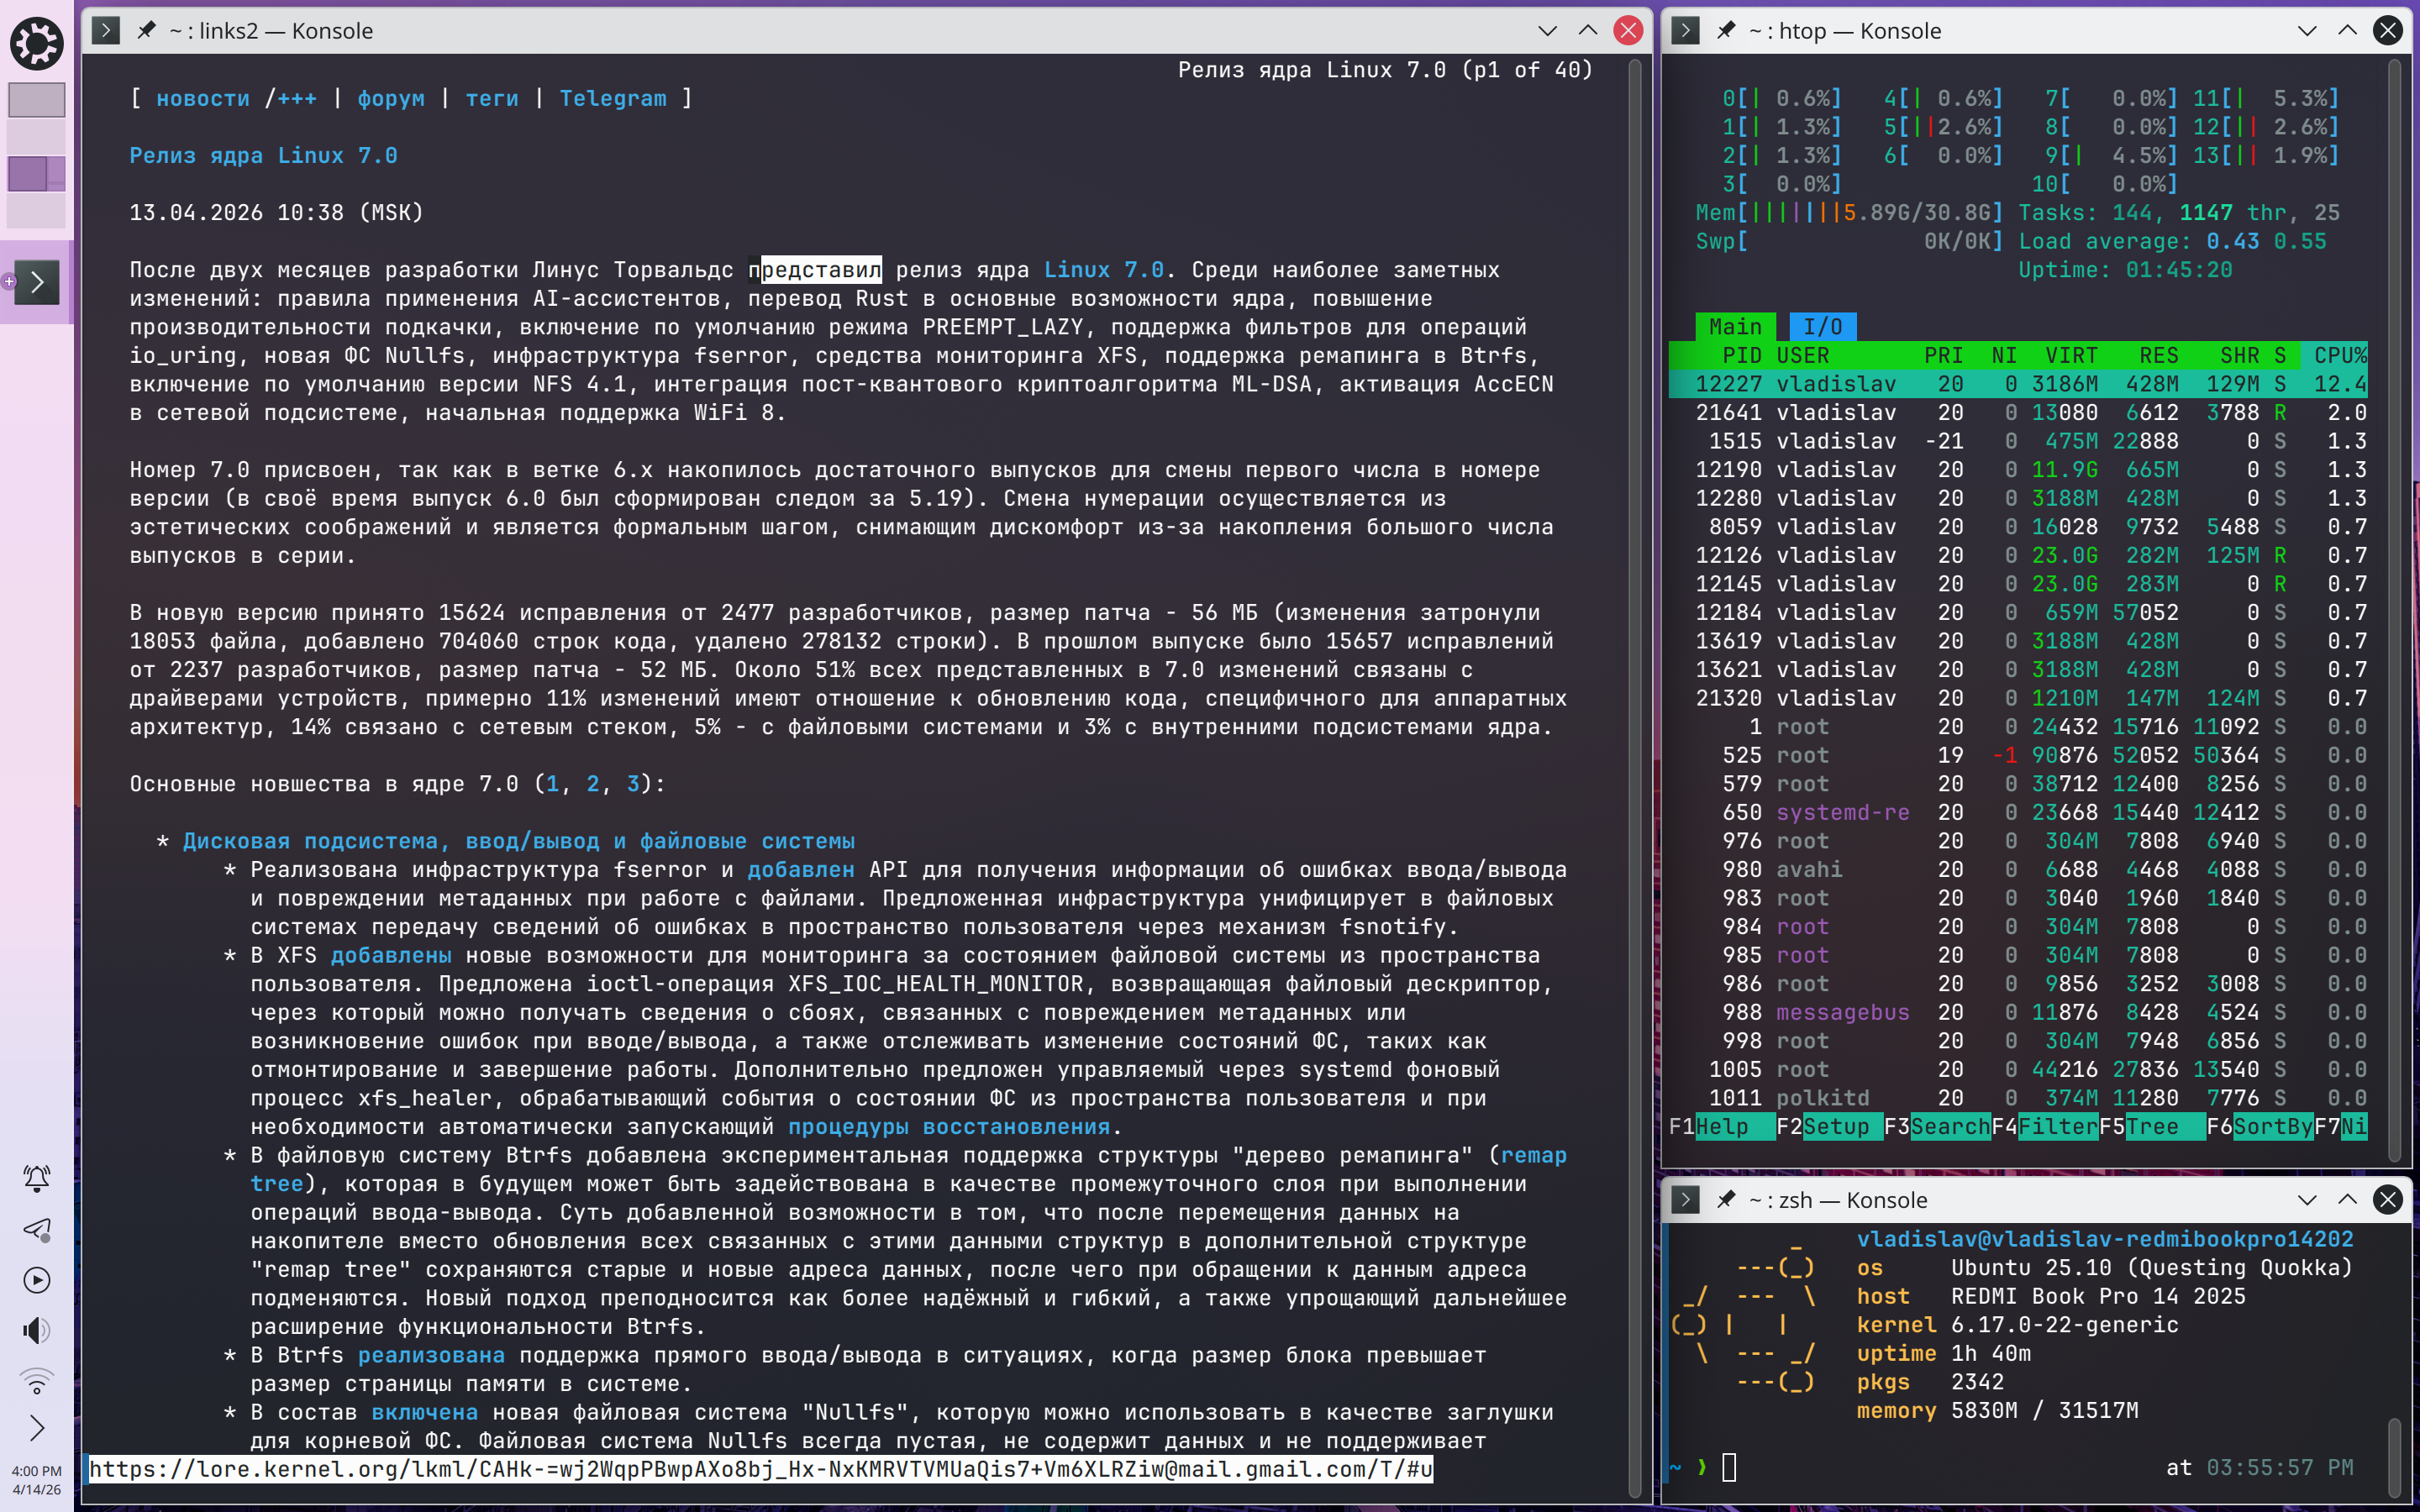The height and width of the screenshot is (1512, 2420).
Task: Expand hidden system tray icons arrow
Action: tap(37, 1428)
